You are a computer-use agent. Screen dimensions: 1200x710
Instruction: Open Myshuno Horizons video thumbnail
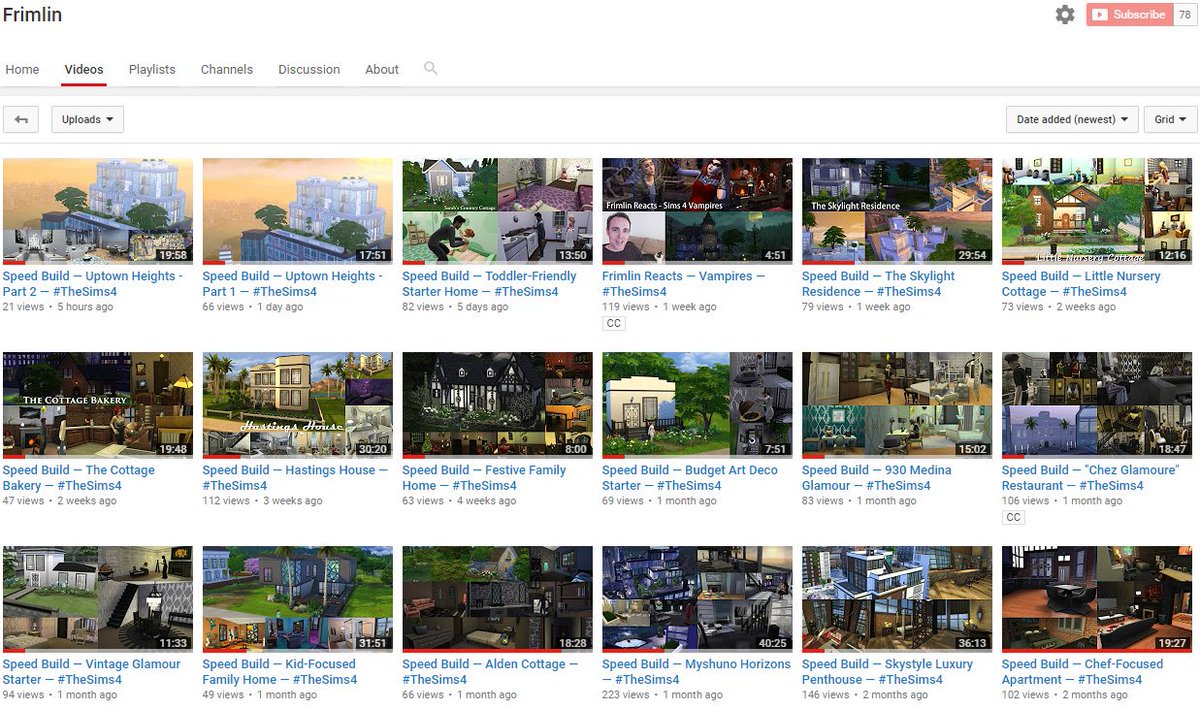tap(697, 599)
